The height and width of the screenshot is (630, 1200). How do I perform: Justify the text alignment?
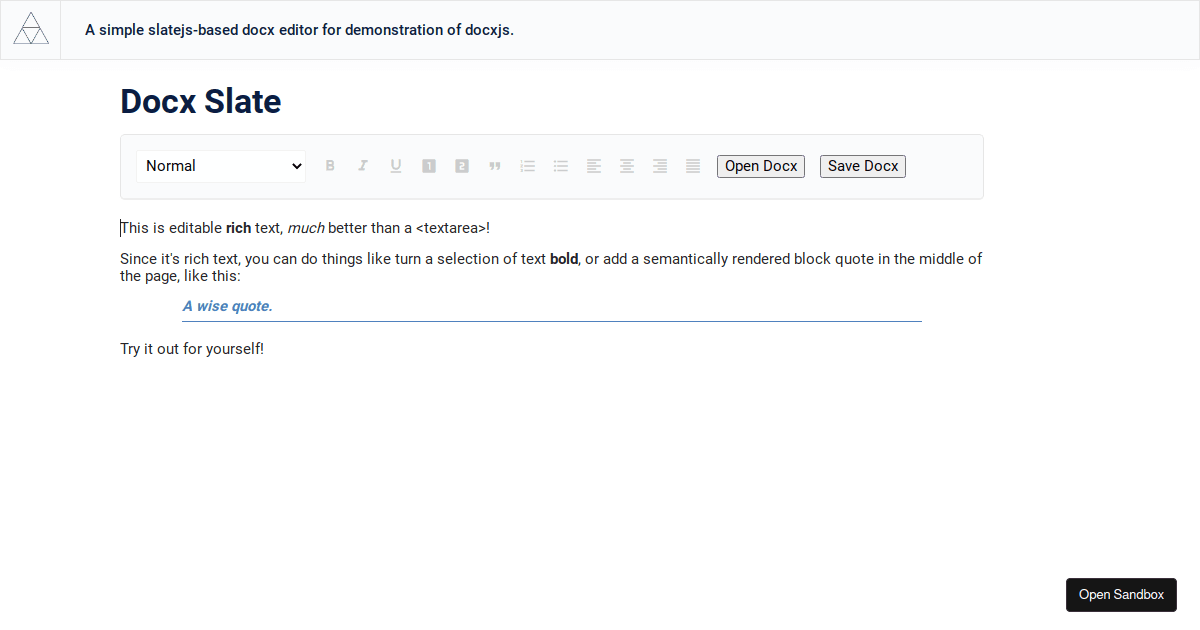click(693, 166)
